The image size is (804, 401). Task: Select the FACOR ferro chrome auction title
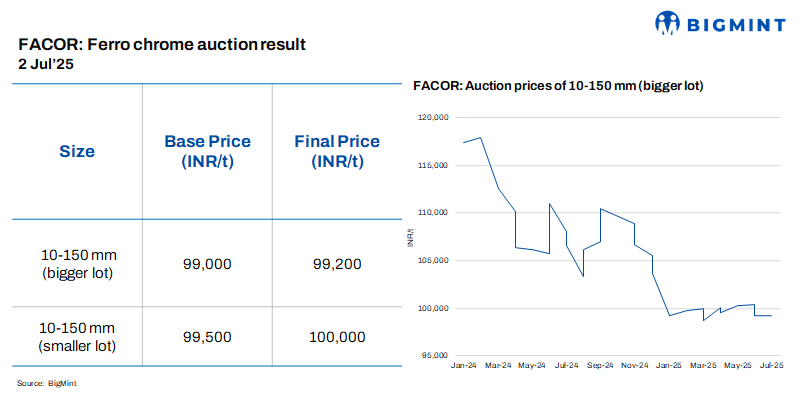[162, 44]
